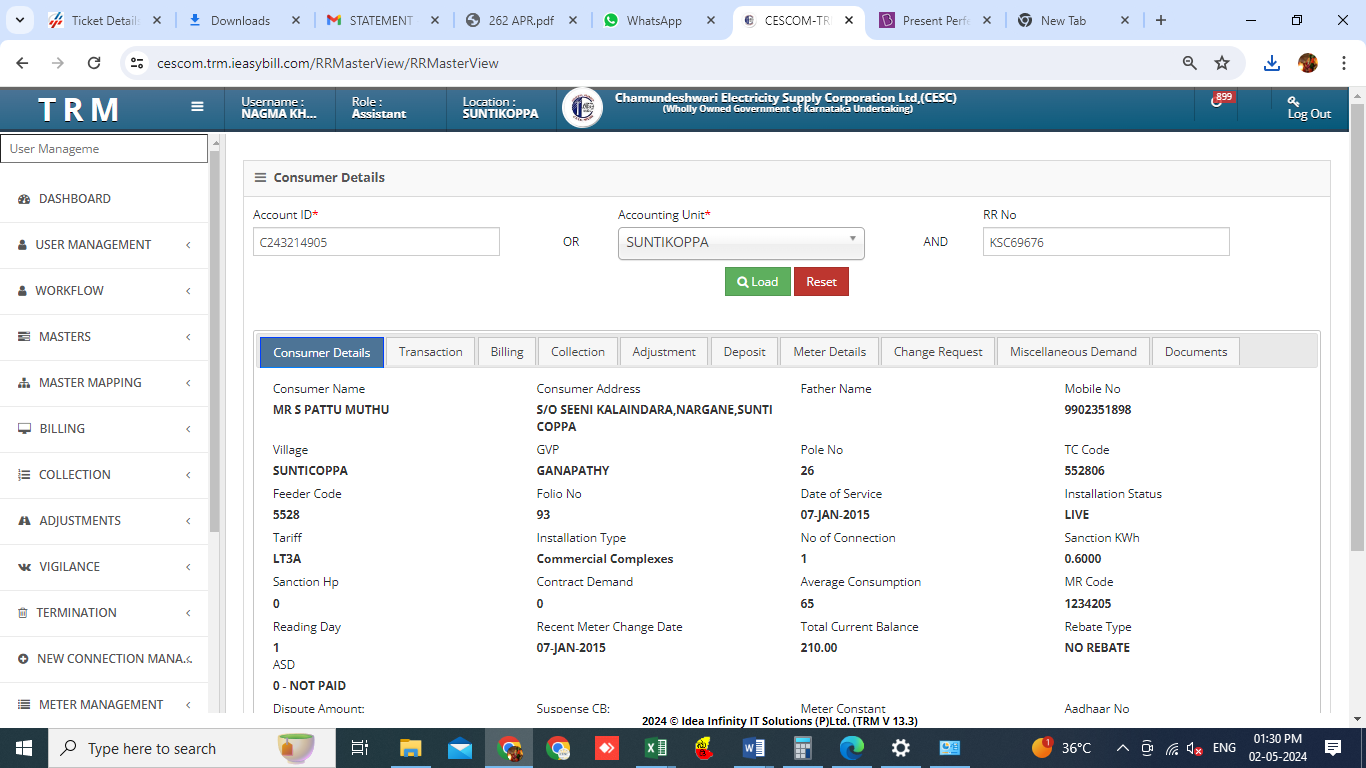Open Word from the taskbar
Viewport: 1366px width, 768px height.
[x=754, y=748]
